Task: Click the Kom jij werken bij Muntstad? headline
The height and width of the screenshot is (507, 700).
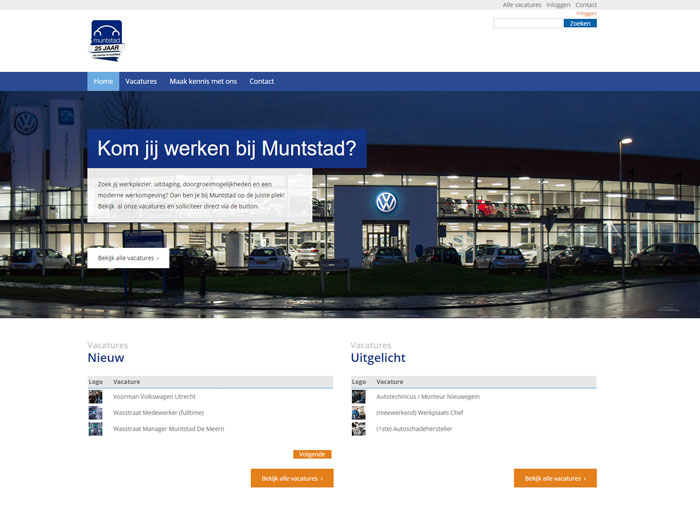Action: [227, 149]
